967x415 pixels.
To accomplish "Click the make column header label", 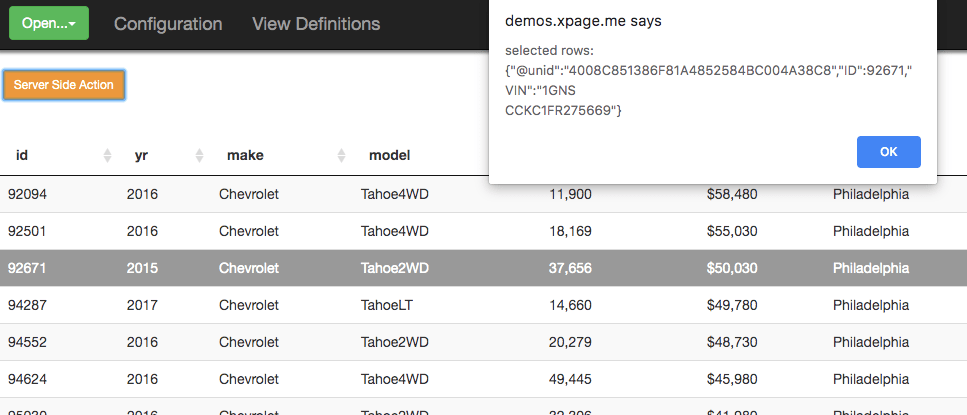I will click(245, 155).
